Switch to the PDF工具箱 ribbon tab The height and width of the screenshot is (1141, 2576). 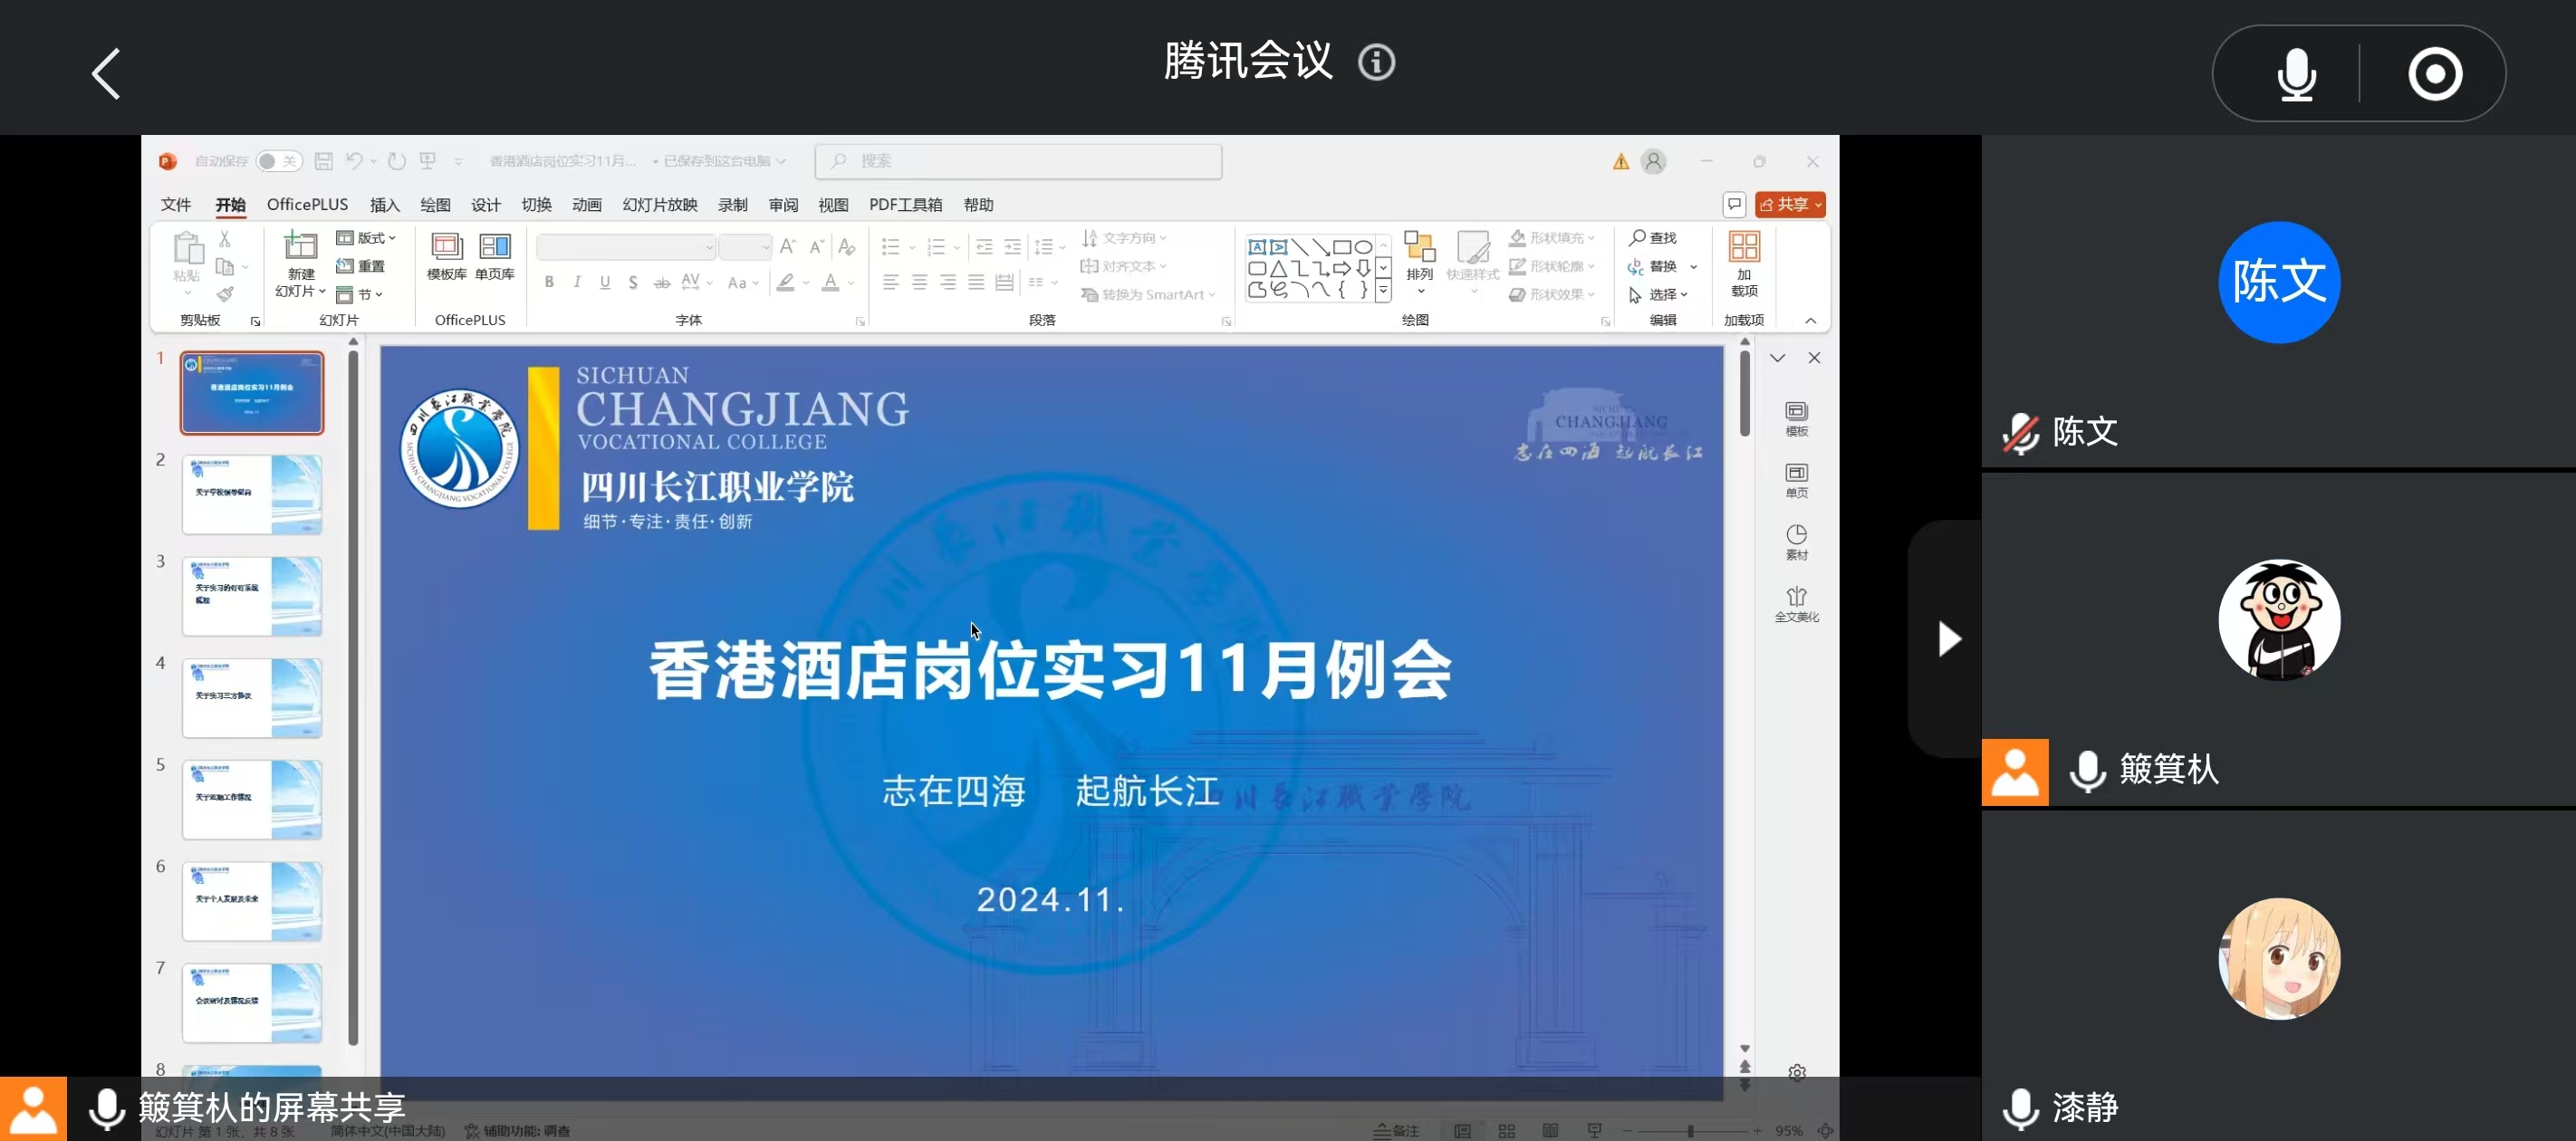pos(905,205)
